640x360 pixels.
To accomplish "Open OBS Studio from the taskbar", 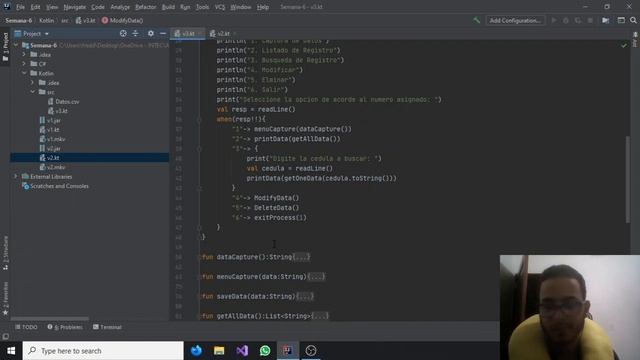I will coord(311,351).
